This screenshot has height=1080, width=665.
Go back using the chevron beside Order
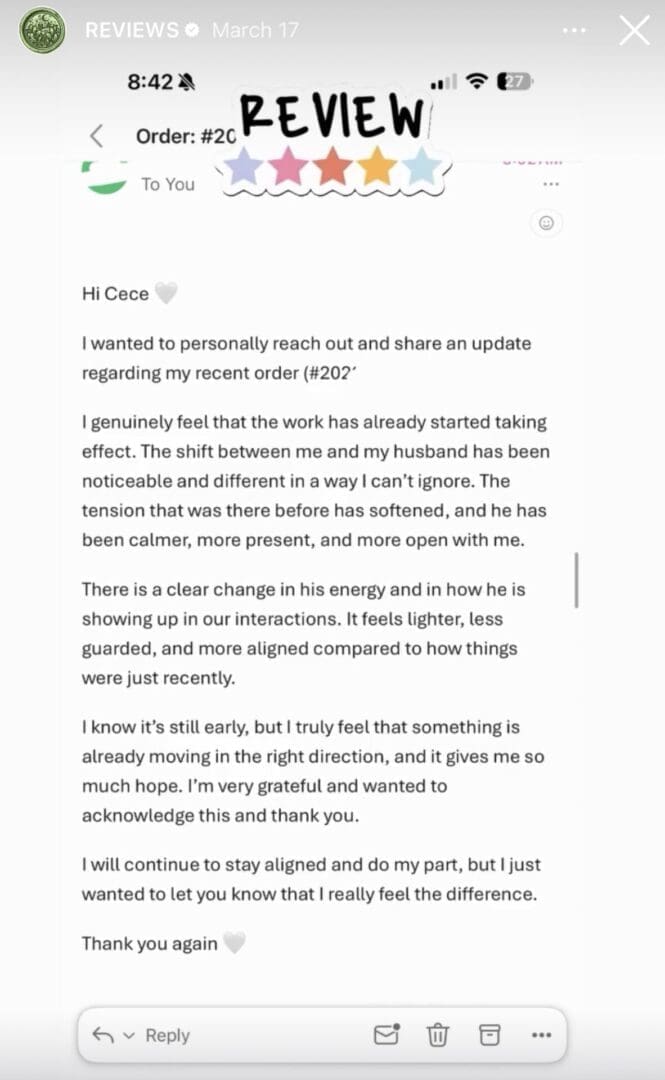[x=97, y=136]
